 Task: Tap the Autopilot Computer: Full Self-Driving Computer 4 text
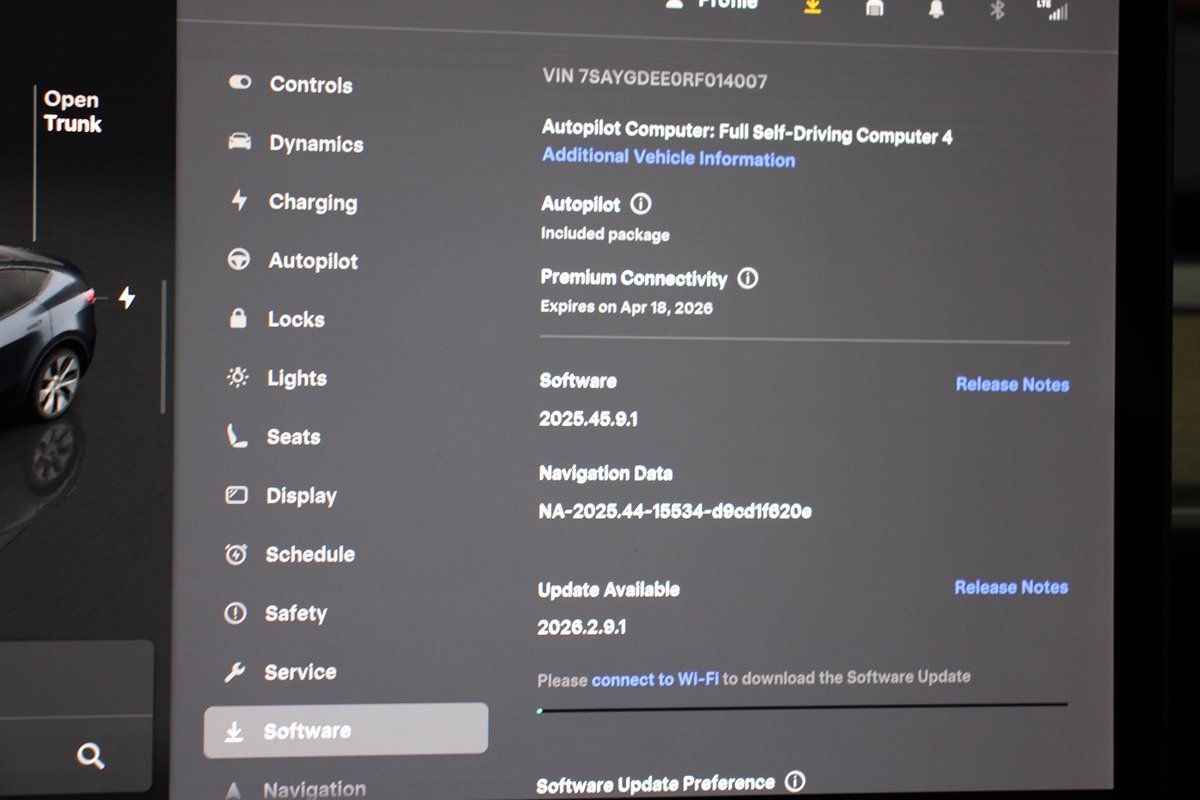(x=746, y=131)
